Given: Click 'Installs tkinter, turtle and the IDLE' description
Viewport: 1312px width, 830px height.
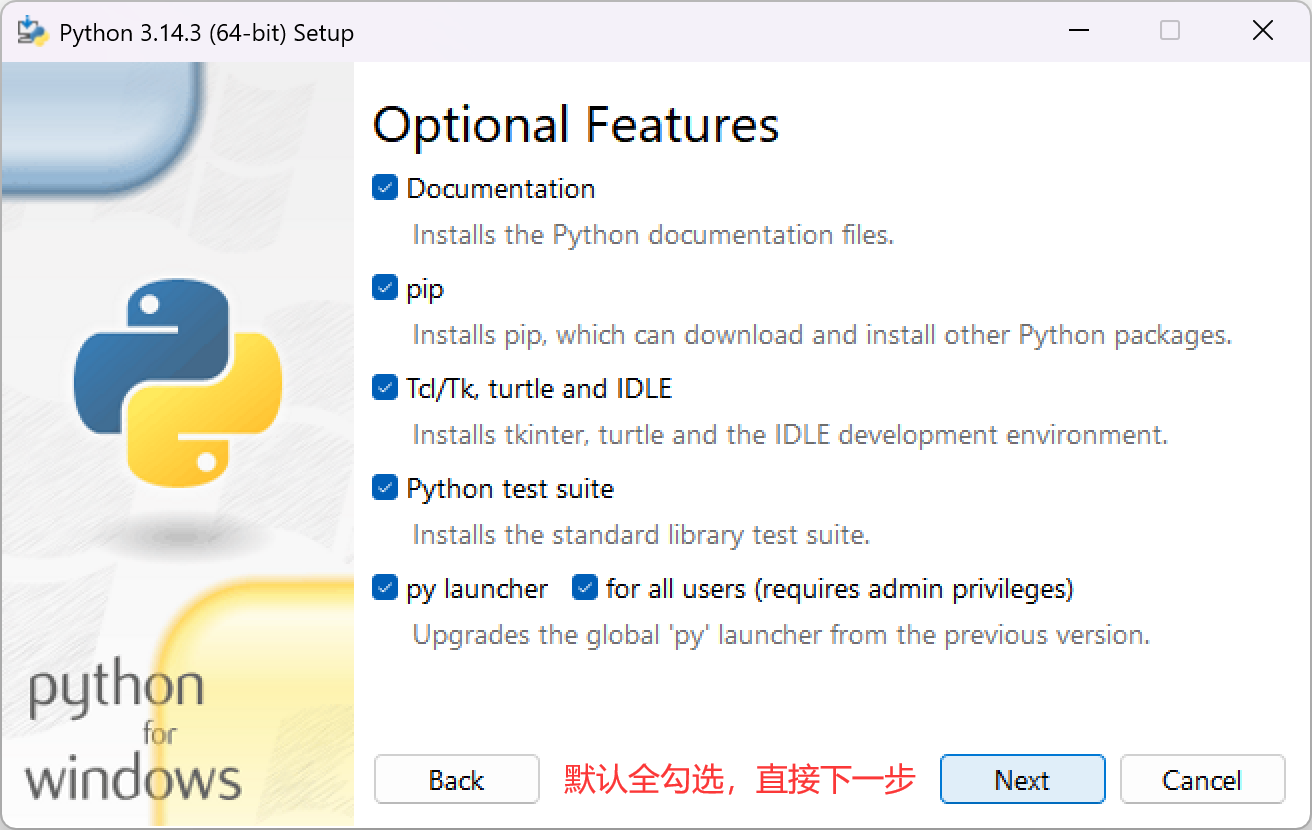Looking at the screenshot, I should pyautogui.click(x=790, y=435).
